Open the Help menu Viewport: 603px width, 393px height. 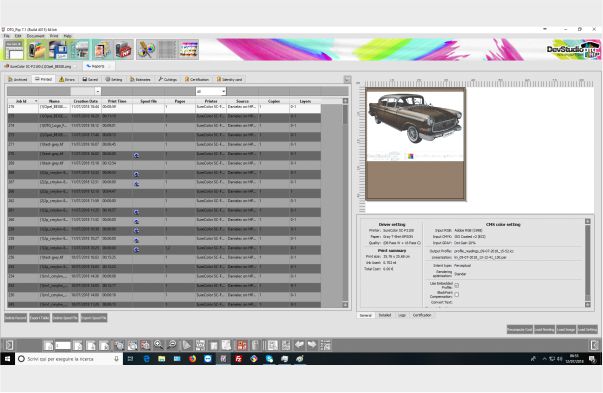[68, 36]
